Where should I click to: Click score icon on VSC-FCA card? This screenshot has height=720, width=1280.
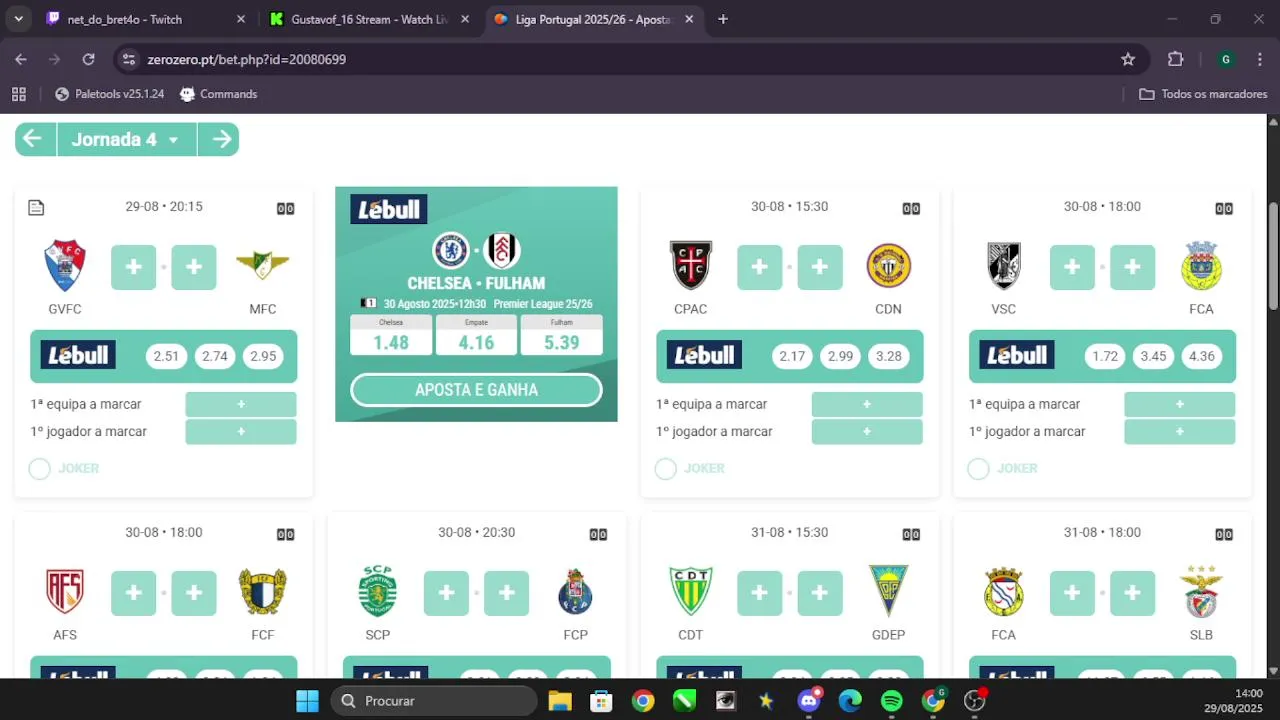pos(1224,208)
